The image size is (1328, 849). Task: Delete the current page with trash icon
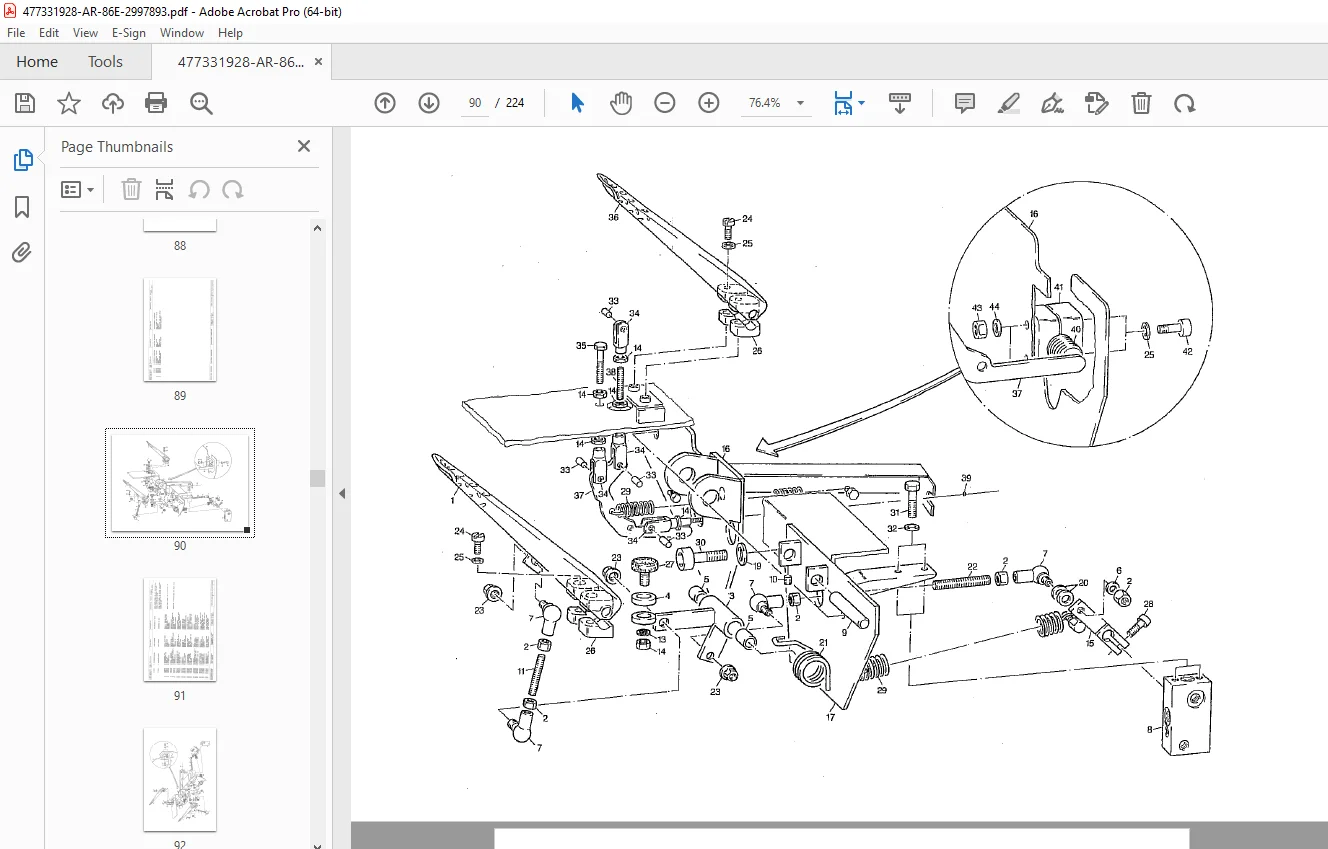[x=1141, y=103]
